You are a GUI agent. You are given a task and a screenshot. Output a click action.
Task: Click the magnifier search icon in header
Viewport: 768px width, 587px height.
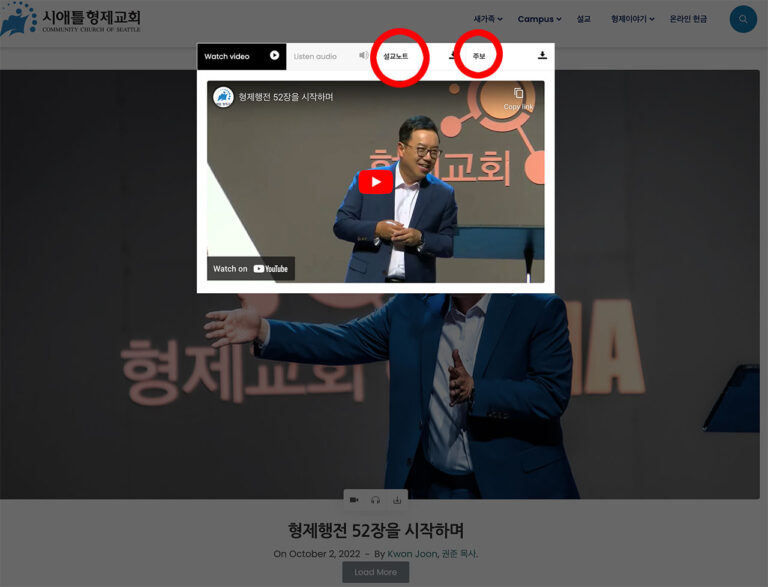coord(743,19)
